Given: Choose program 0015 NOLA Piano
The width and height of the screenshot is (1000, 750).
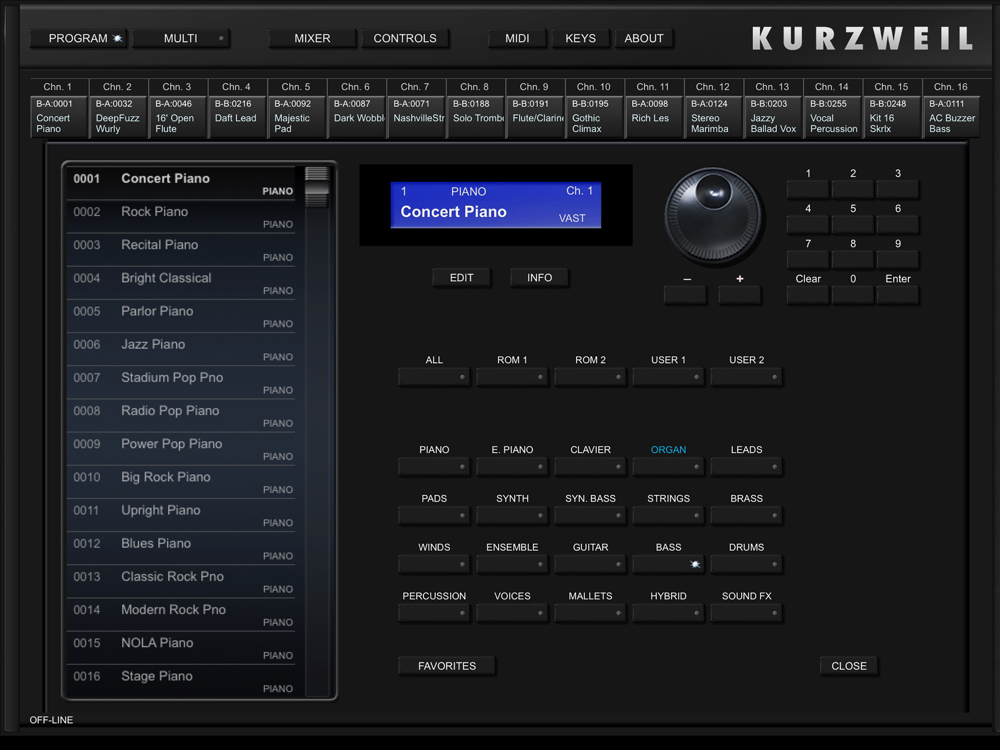Looking at the screenshot, I should [x=181, y=648].
